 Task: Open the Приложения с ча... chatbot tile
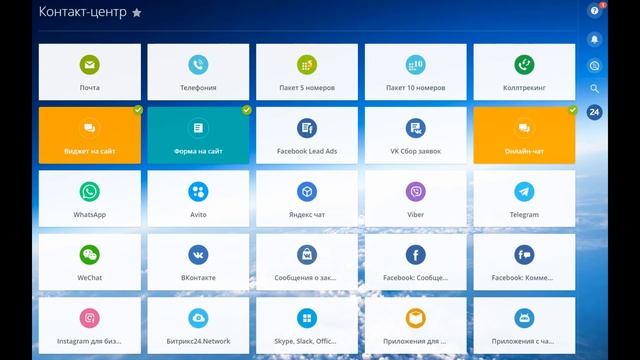(524, 325)
